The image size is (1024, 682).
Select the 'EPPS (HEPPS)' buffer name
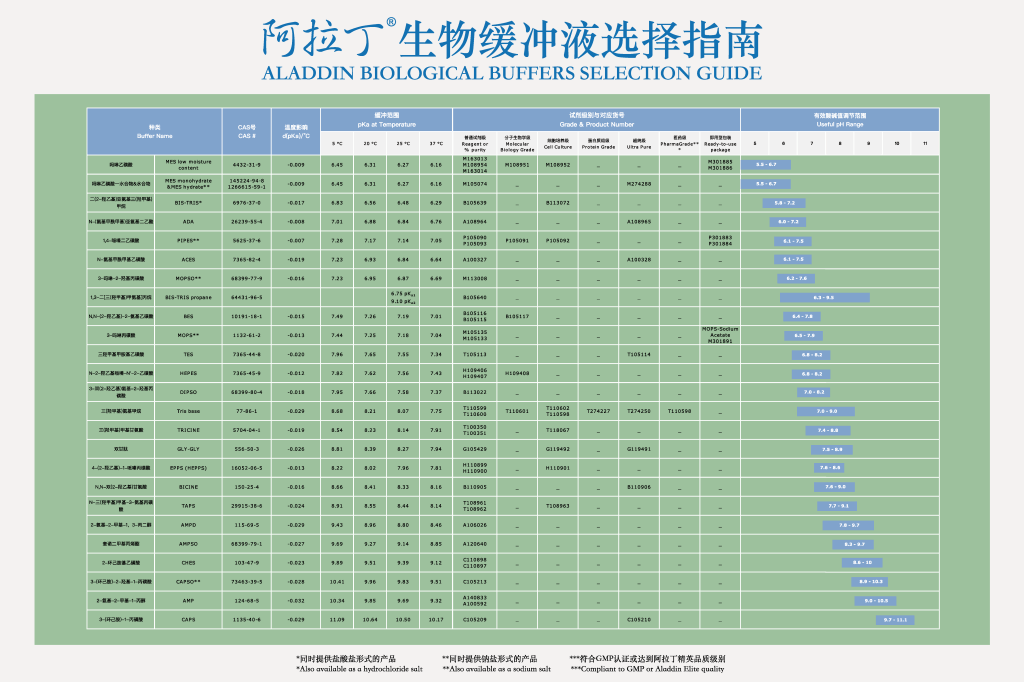[x=188, y=468]
